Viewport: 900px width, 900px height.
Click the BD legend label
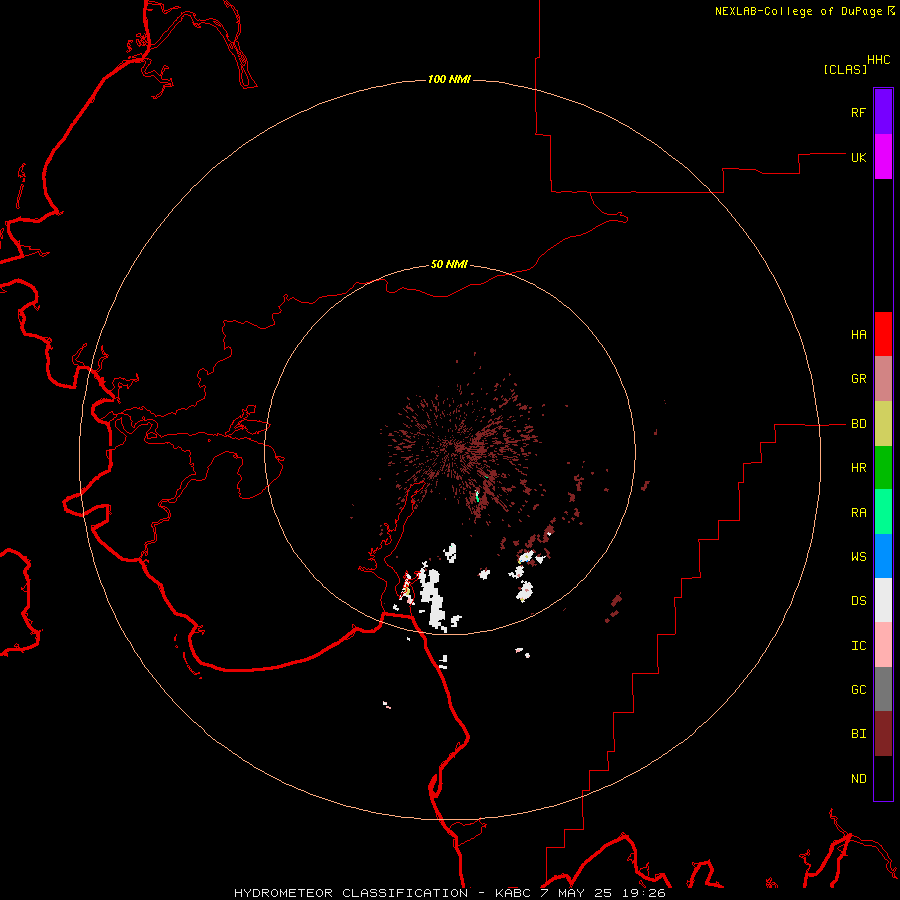click(858, 424)
